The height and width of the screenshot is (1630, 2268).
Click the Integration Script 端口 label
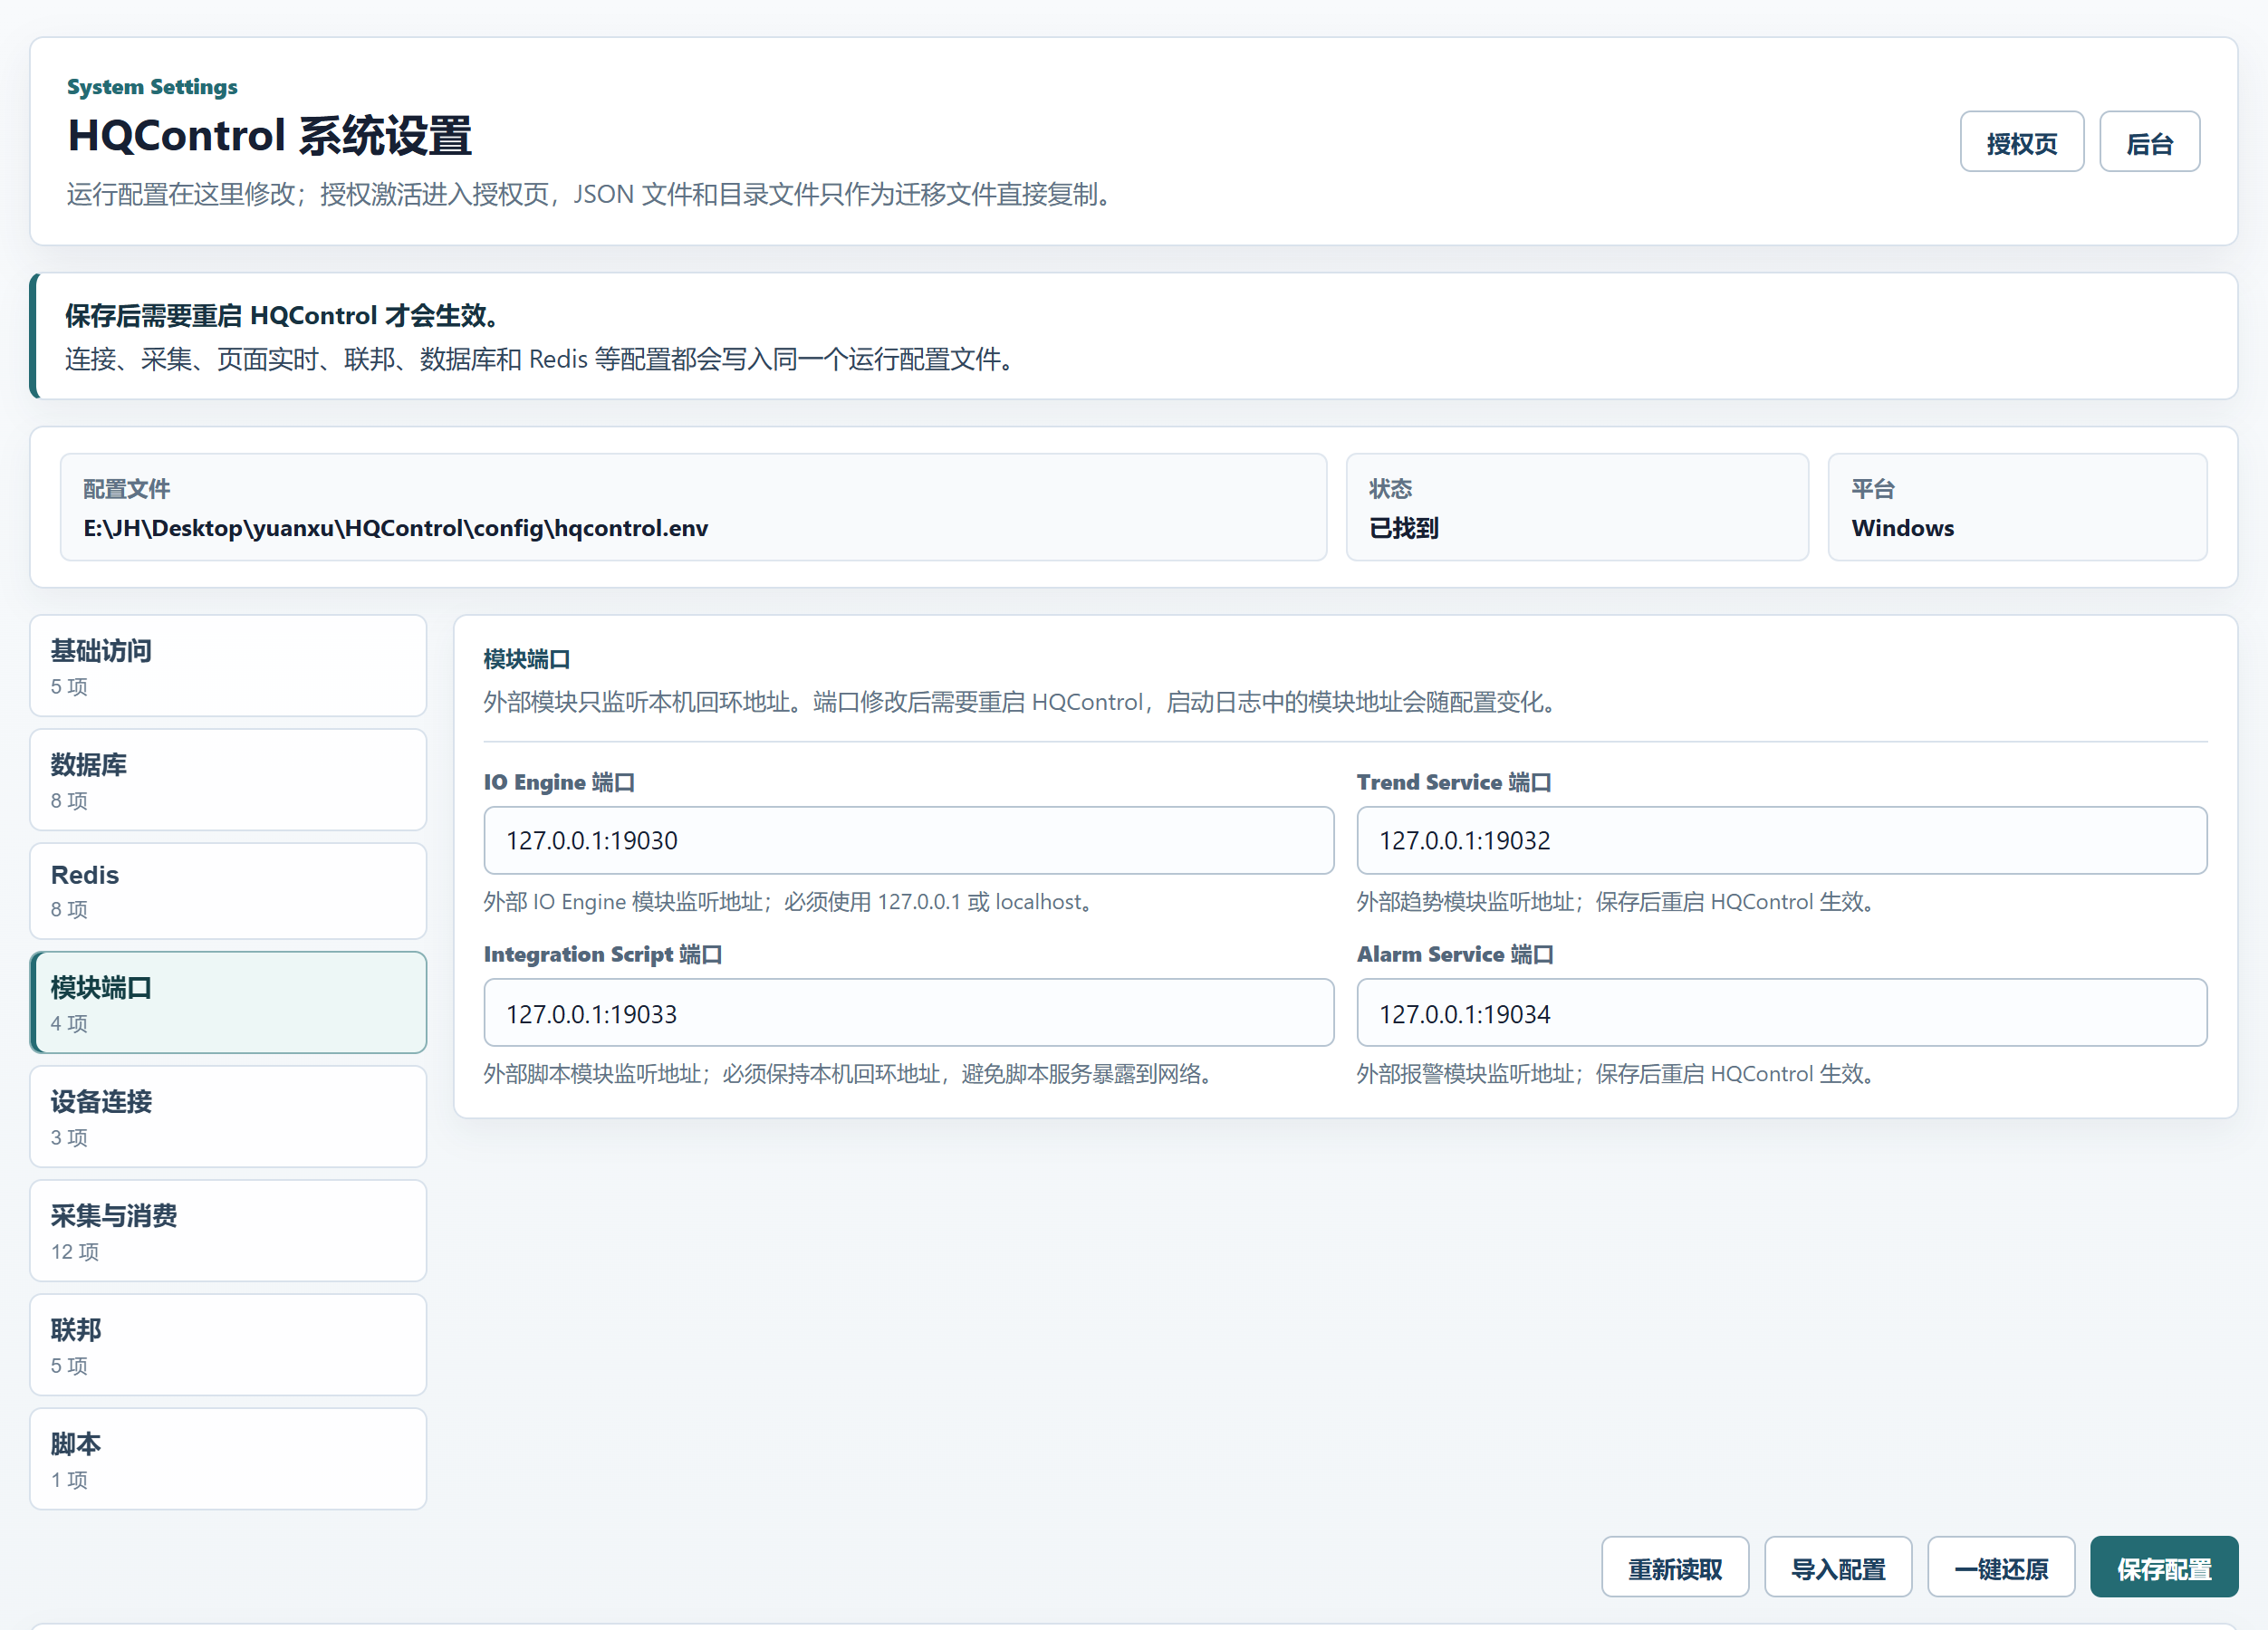[603, 954]
